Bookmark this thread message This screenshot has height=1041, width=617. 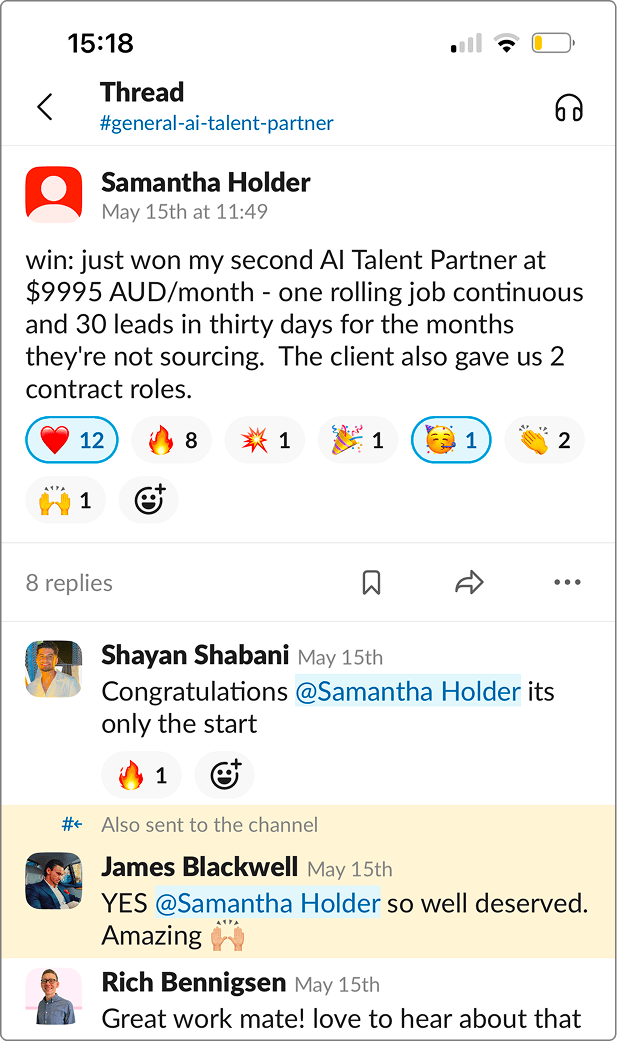371,583
